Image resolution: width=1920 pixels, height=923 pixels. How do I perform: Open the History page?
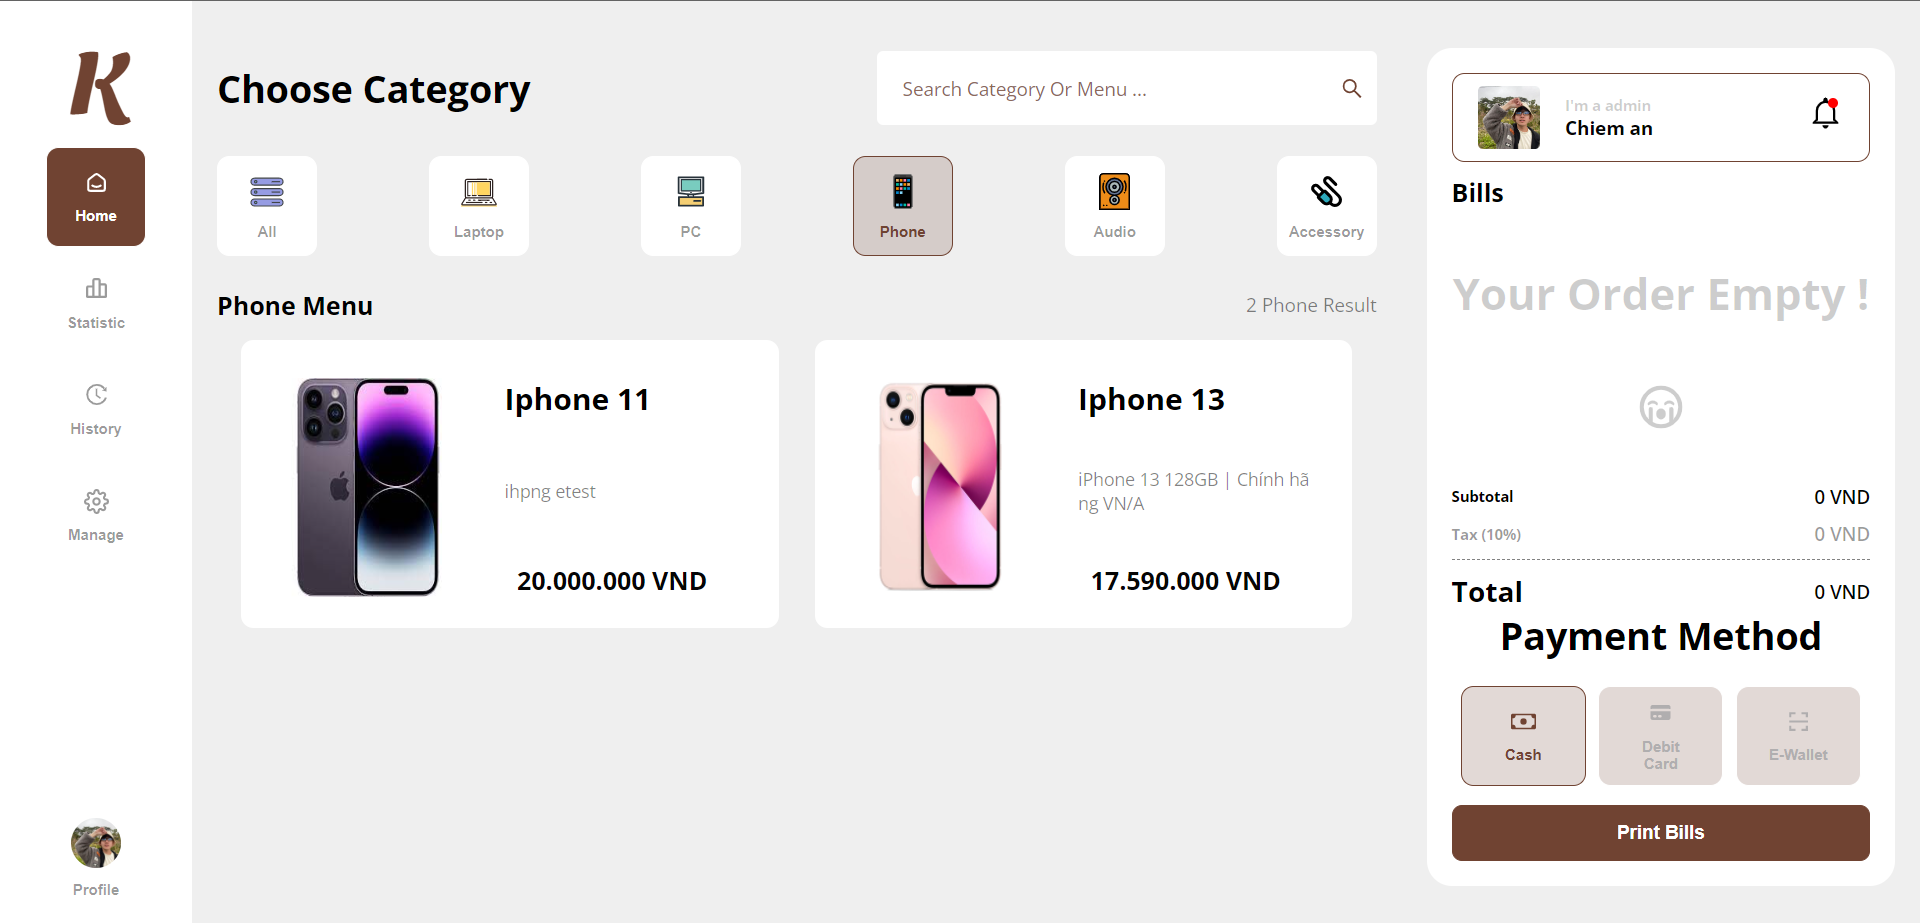point(96,409)
